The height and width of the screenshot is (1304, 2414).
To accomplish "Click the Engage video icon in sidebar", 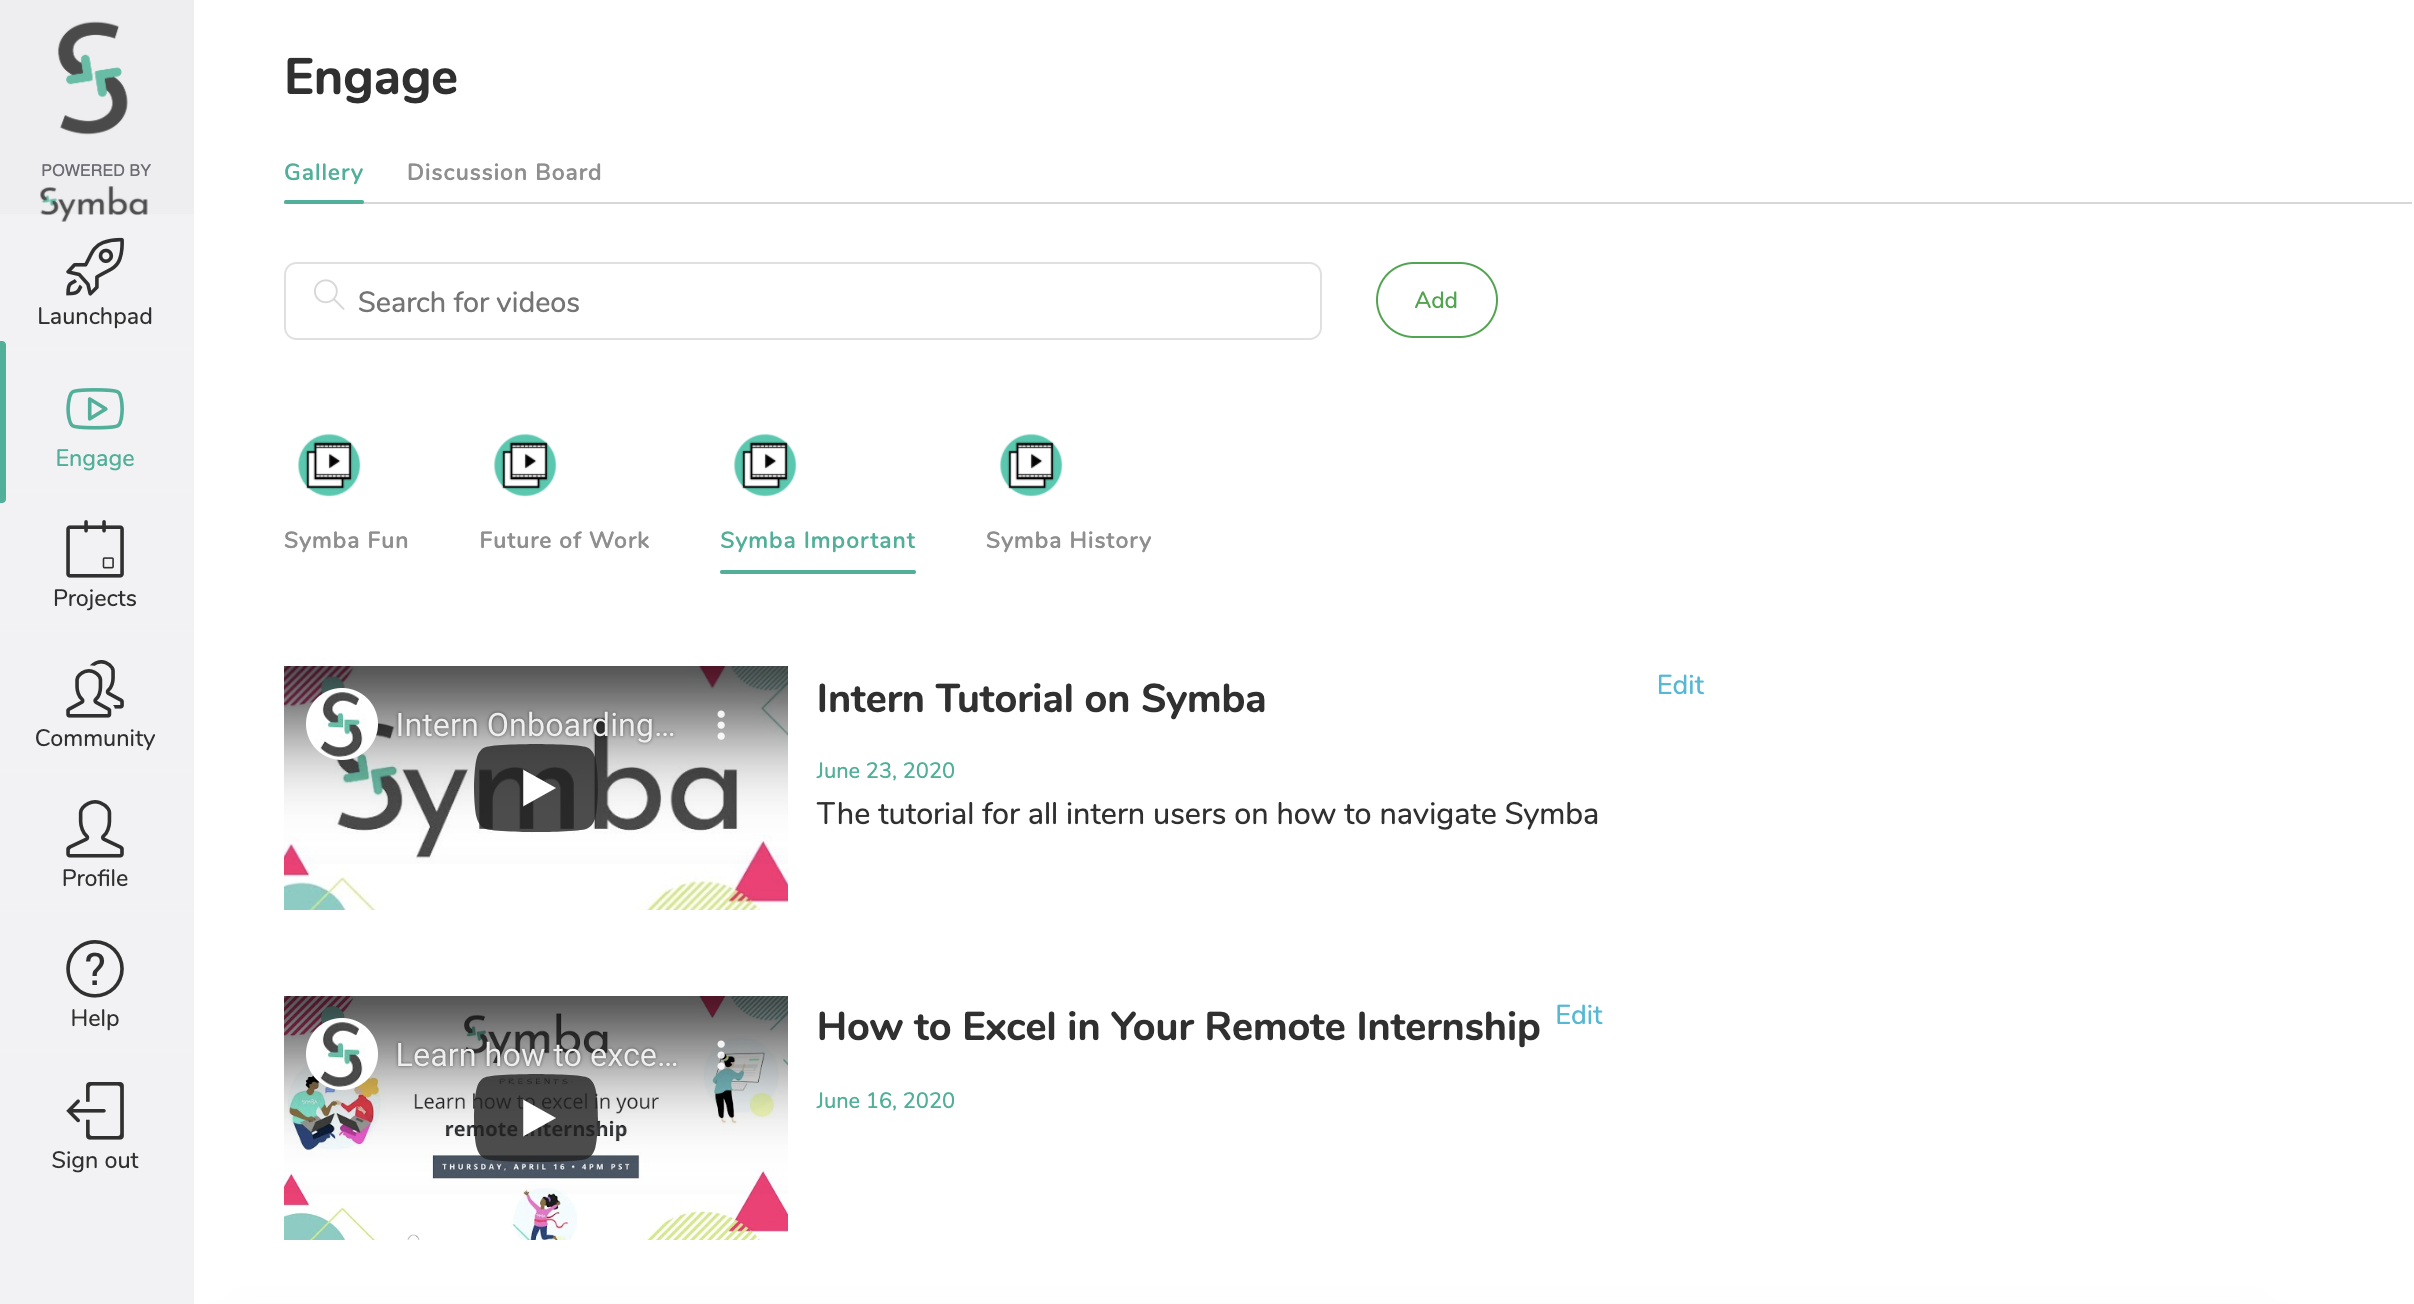I will (x=95, y=409).
